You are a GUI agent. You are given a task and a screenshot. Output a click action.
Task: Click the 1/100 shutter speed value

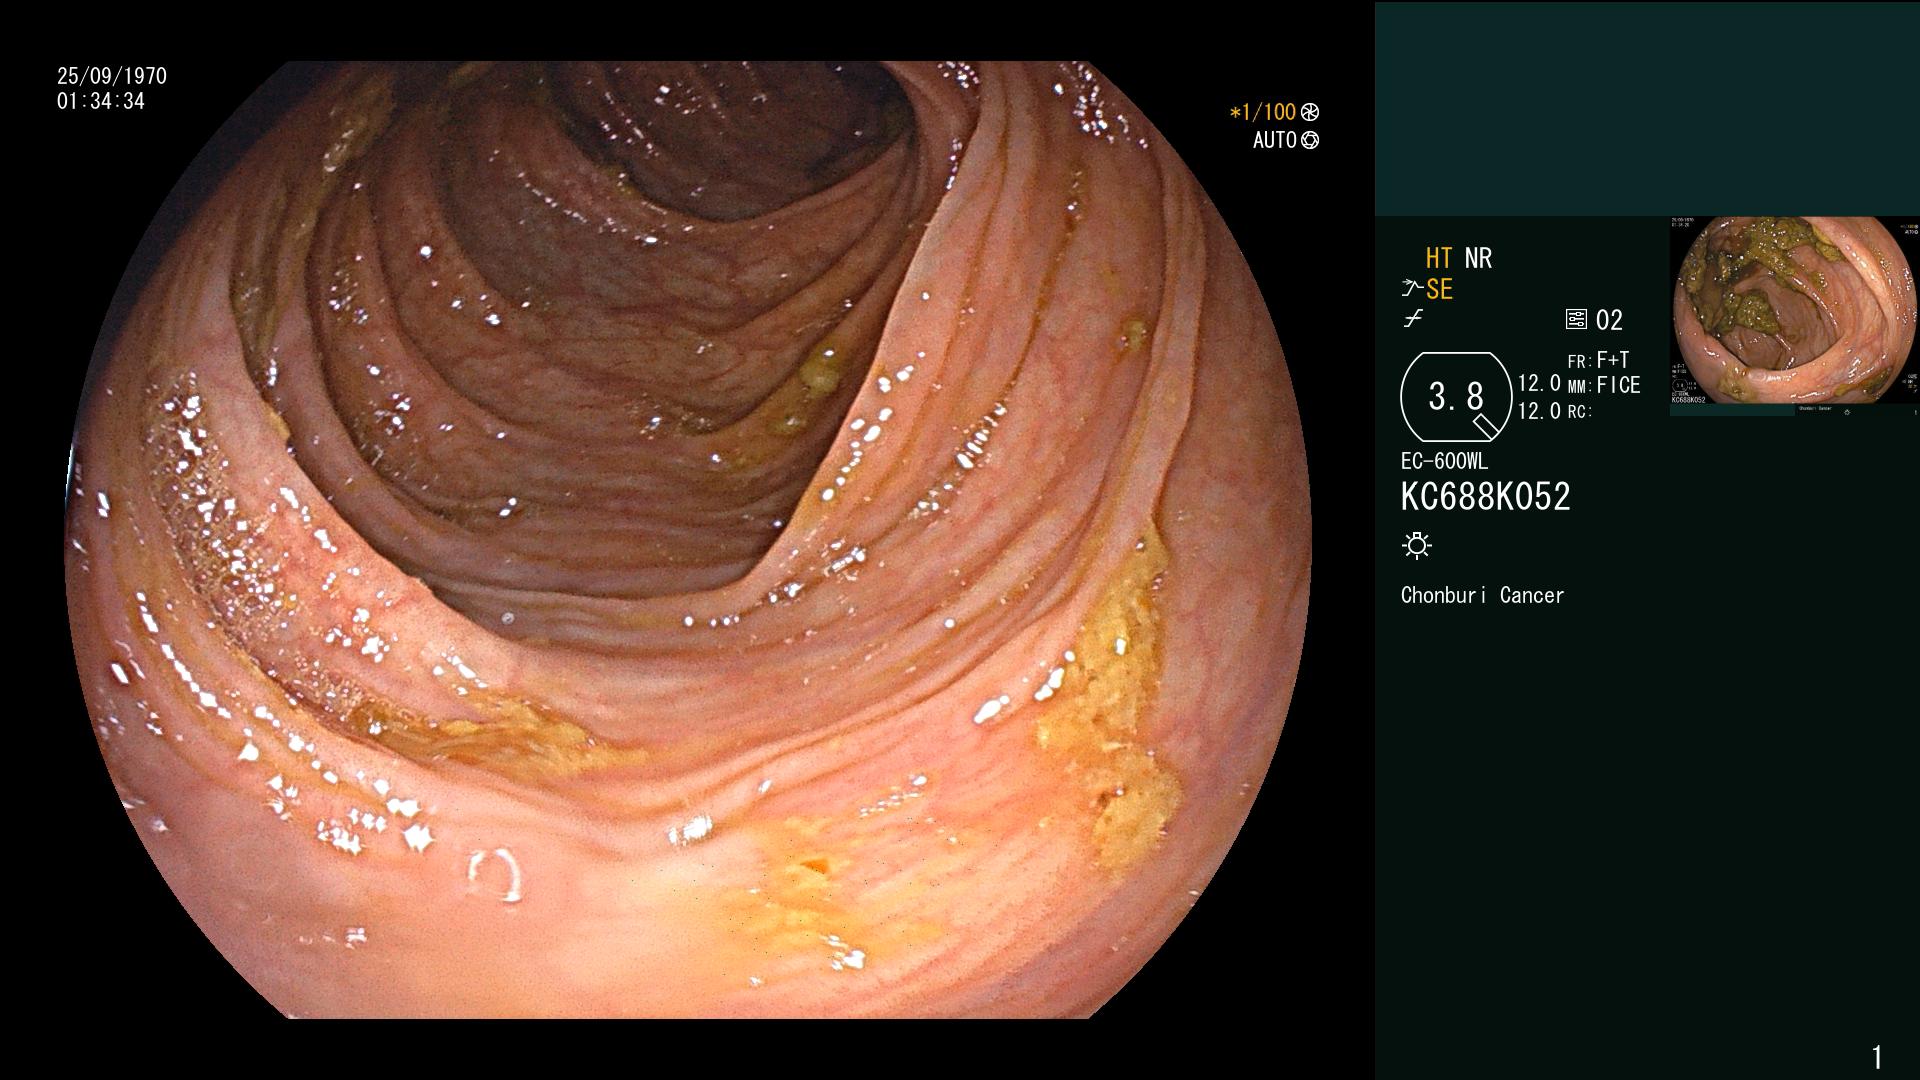[x=1263, y=112]
